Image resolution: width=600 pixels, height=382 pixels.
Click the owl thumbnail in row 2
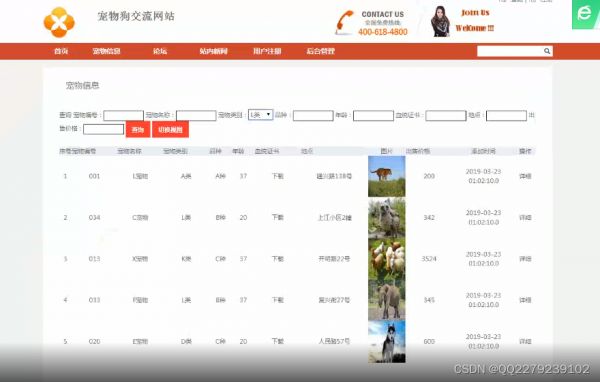(386, 218)
